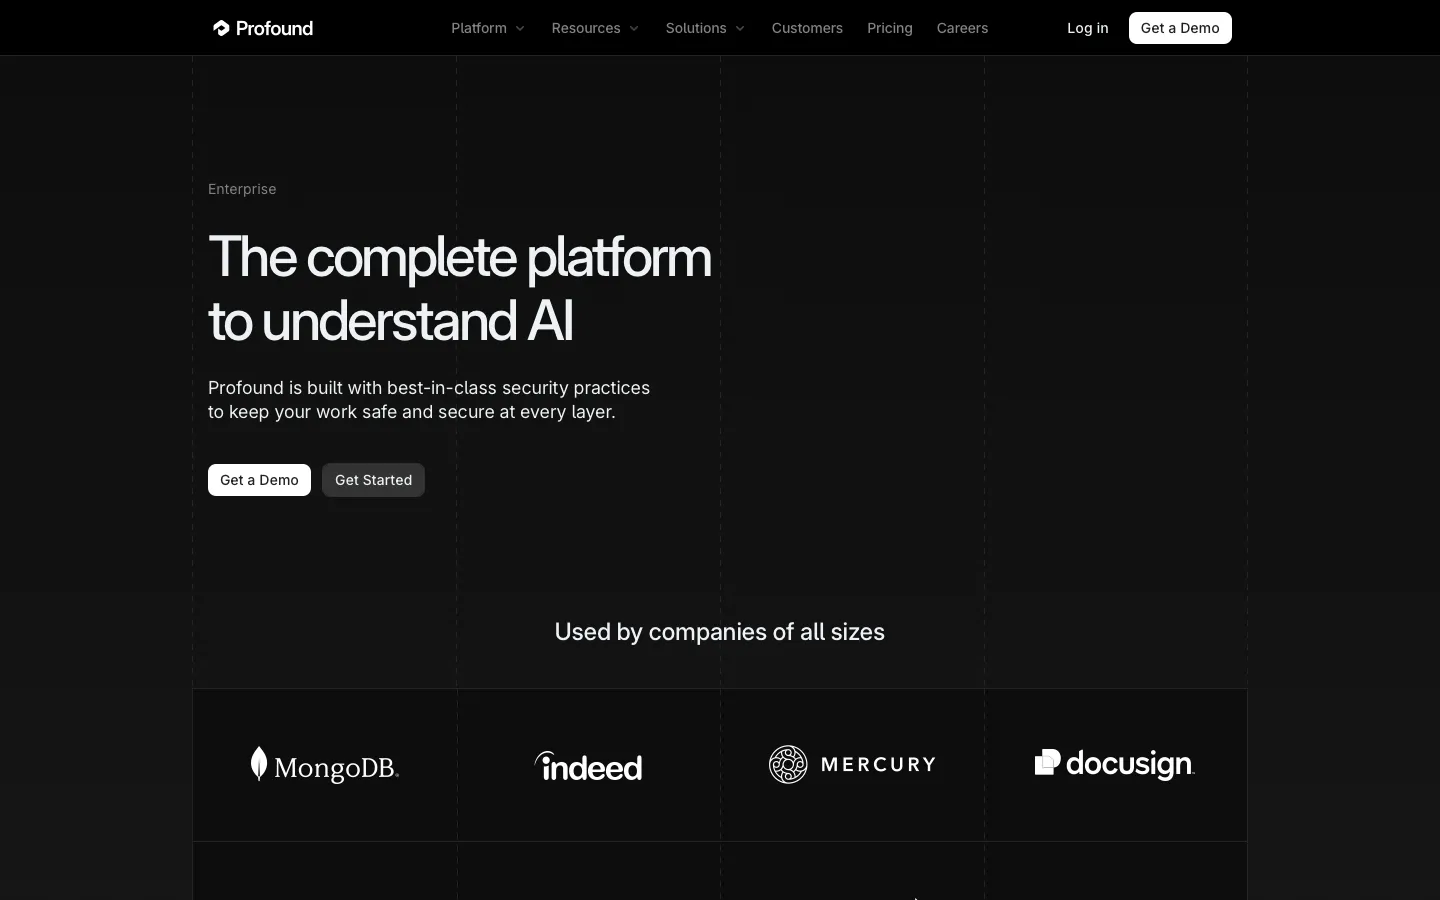Screen dimensions: 1440x900
Task: Click the Mercury circular emblem
Action: [x=788, y=765]
